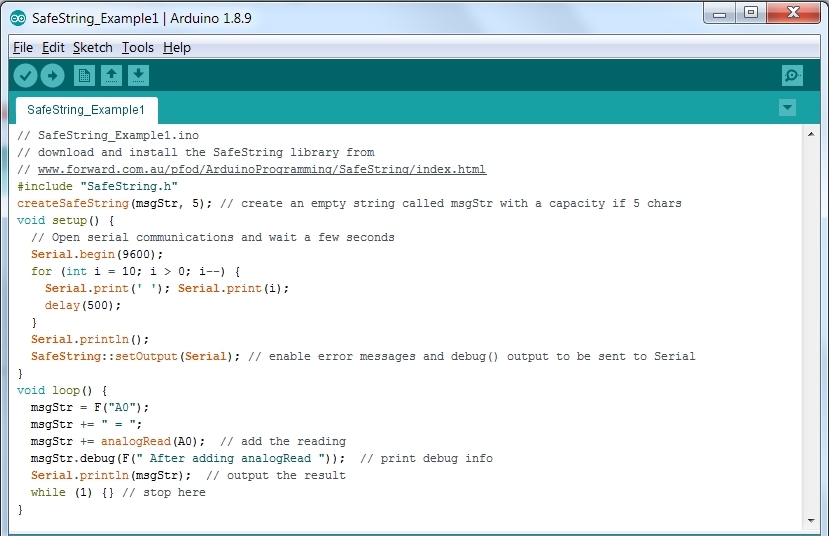829x536 pixels.
Task: Click the 'analogRead(A0);' code
Action: pyautogui.click(x=153, y=441)
